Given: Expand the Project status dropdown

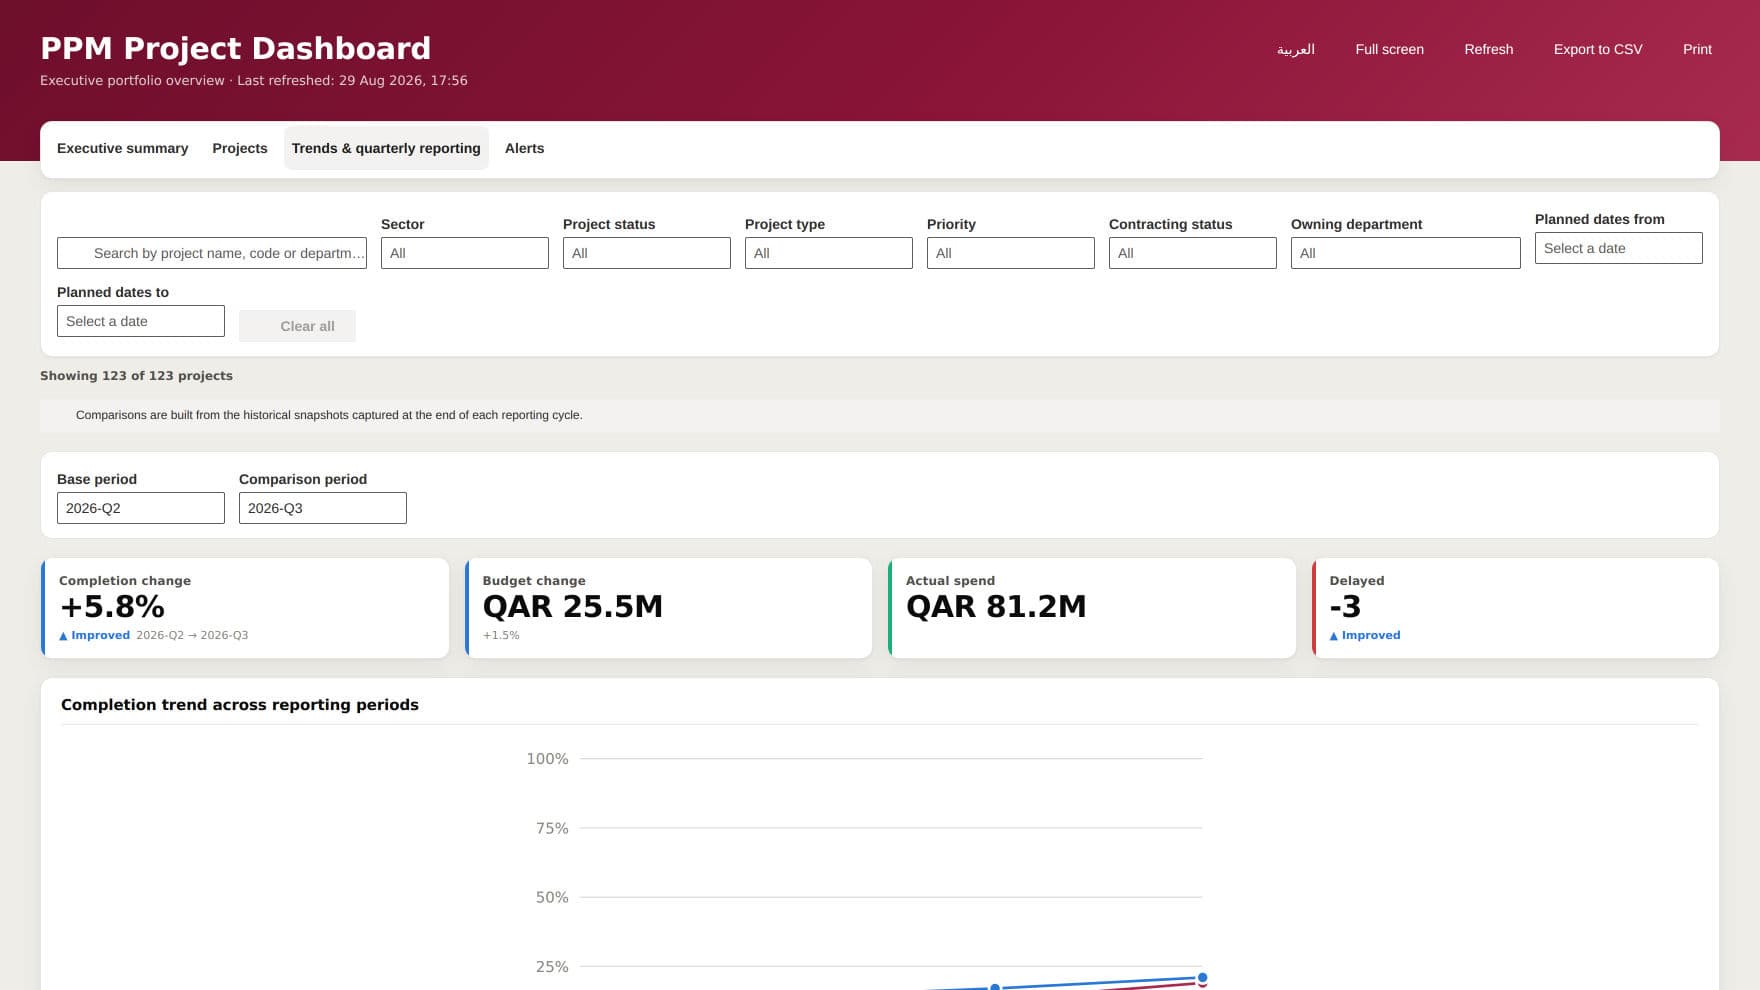Looking at the screenshot, I should click(x=647, y=253).
